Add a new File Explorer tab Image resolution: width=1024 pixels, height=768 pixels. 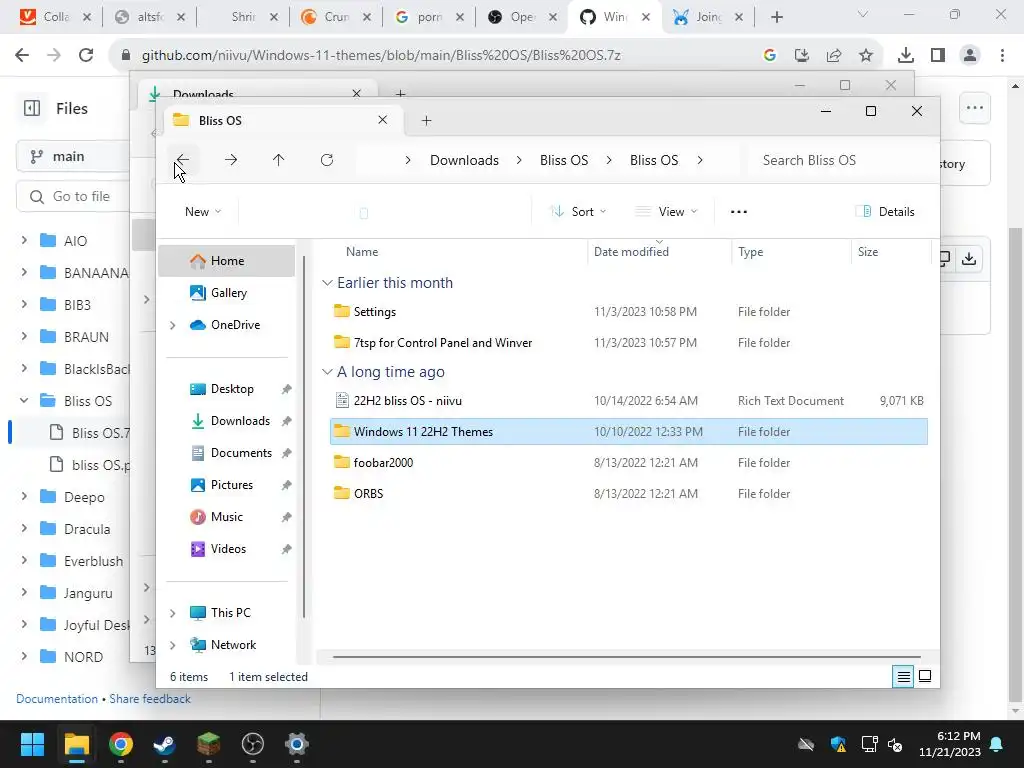pyautogui.click(x=426, y=120)
